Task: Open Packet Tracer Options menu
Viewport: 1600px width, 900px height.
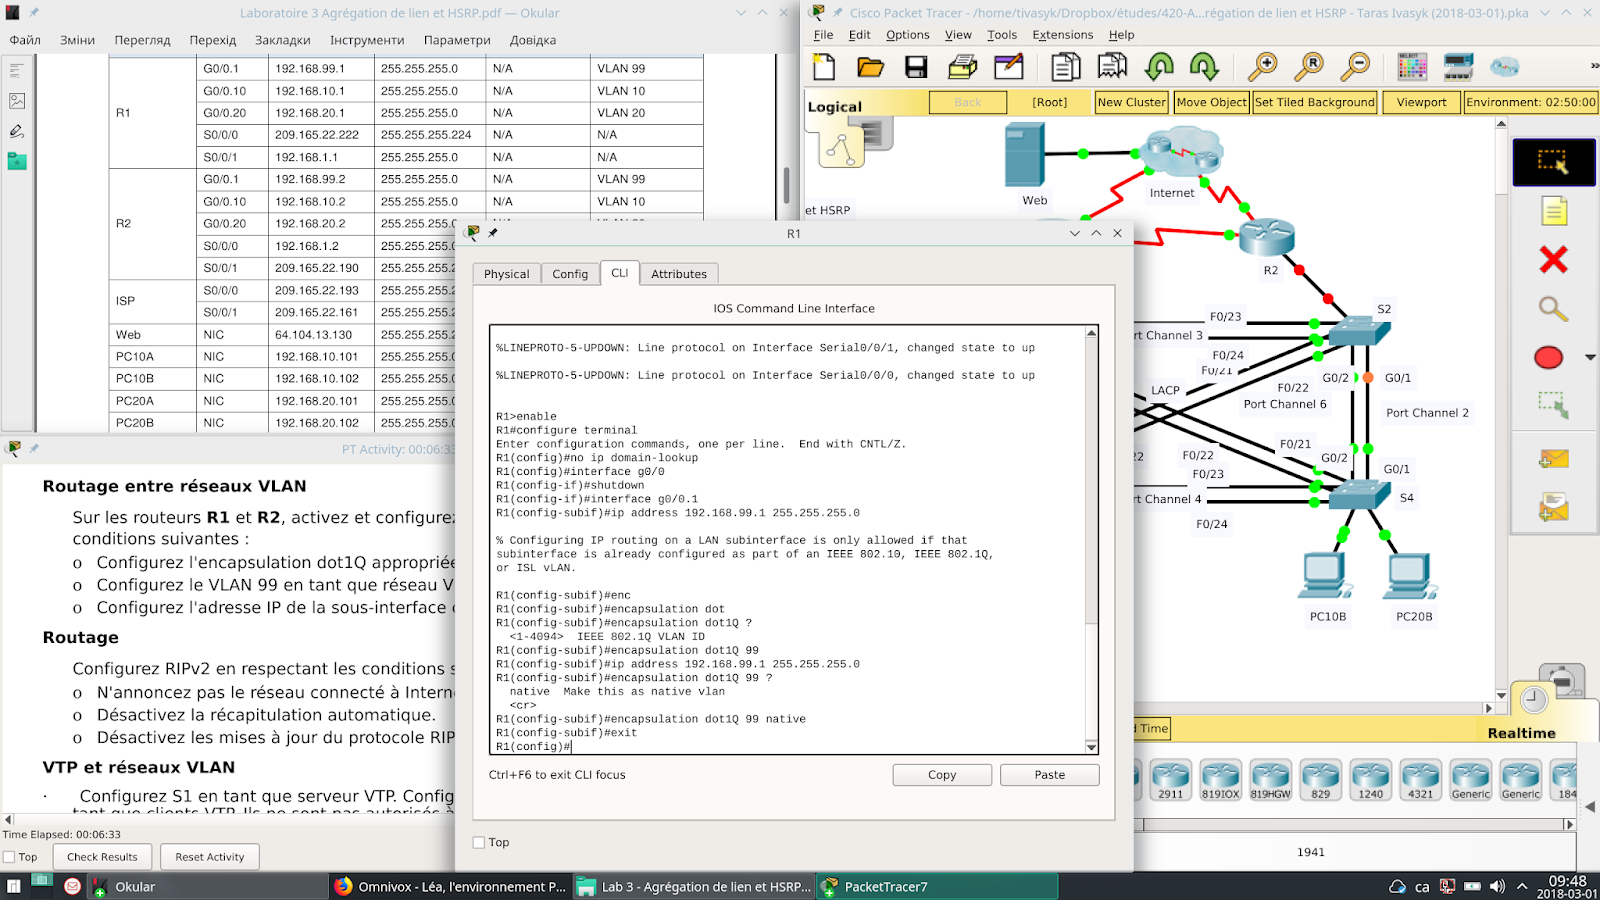Action: point(907,35)
